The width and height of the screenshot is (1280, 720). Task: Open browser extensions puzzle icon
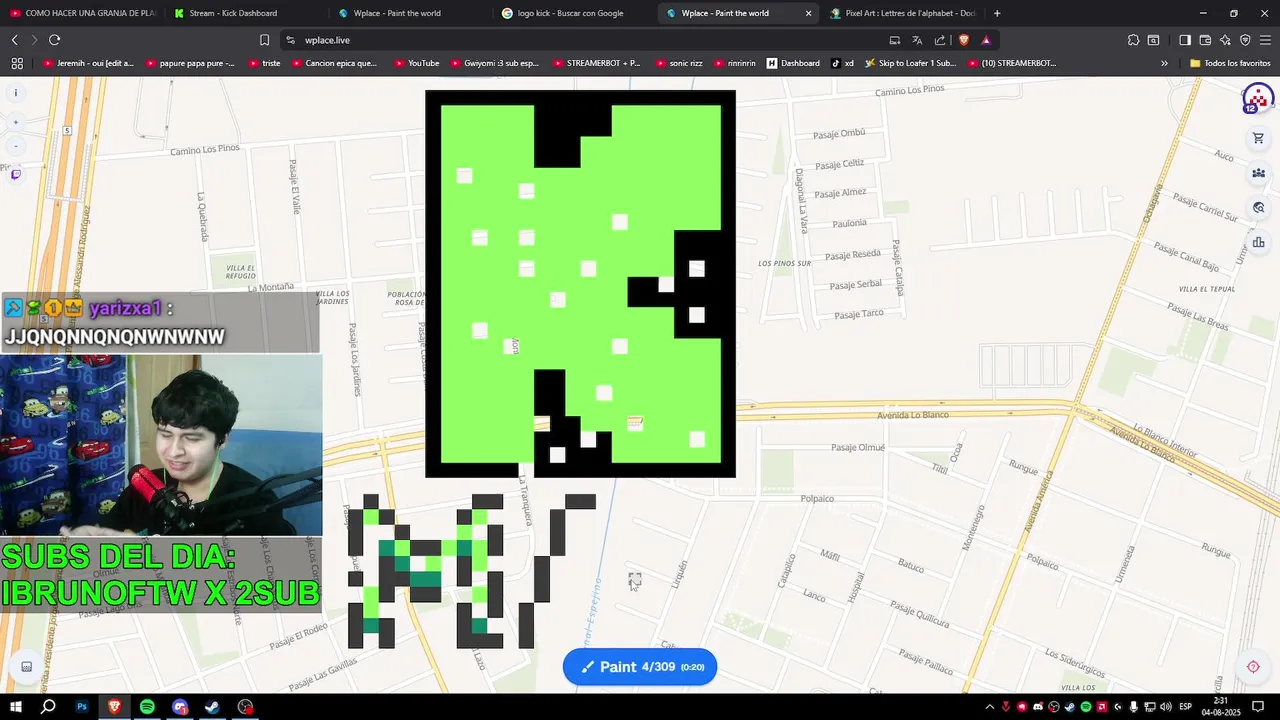1133,40
